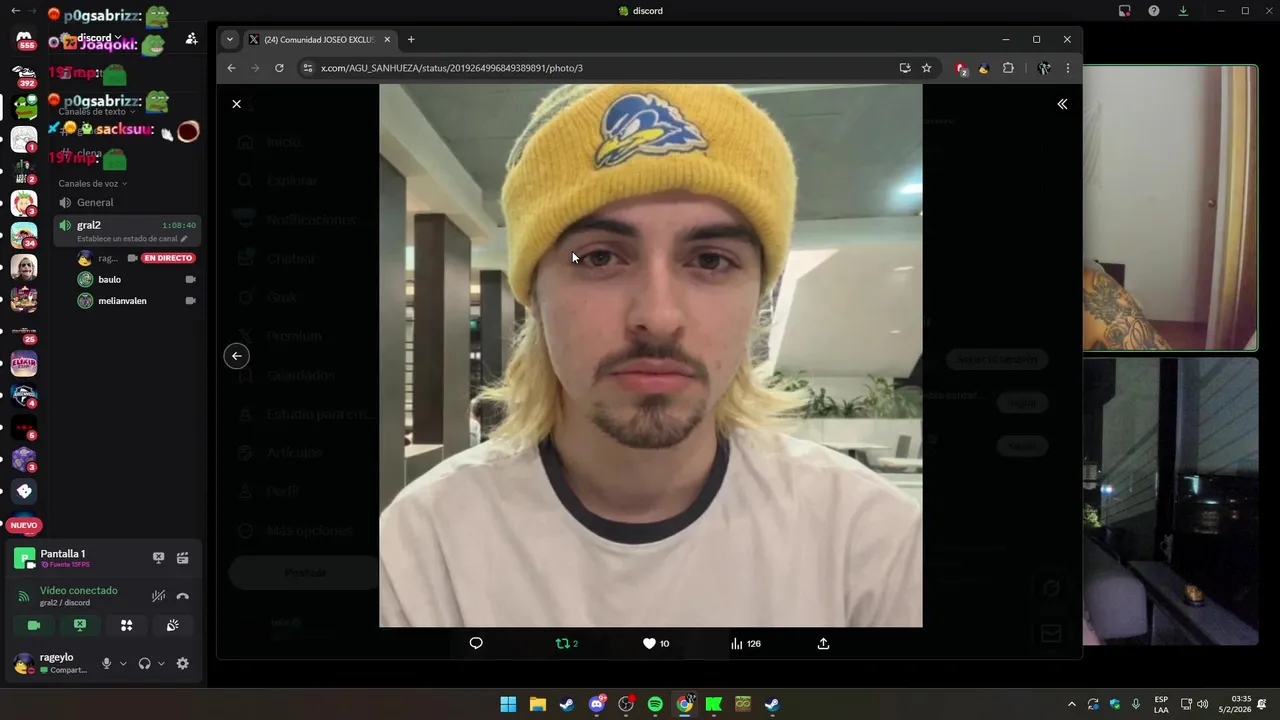Toggle noise suppression in voice panel

coord(158,596)
